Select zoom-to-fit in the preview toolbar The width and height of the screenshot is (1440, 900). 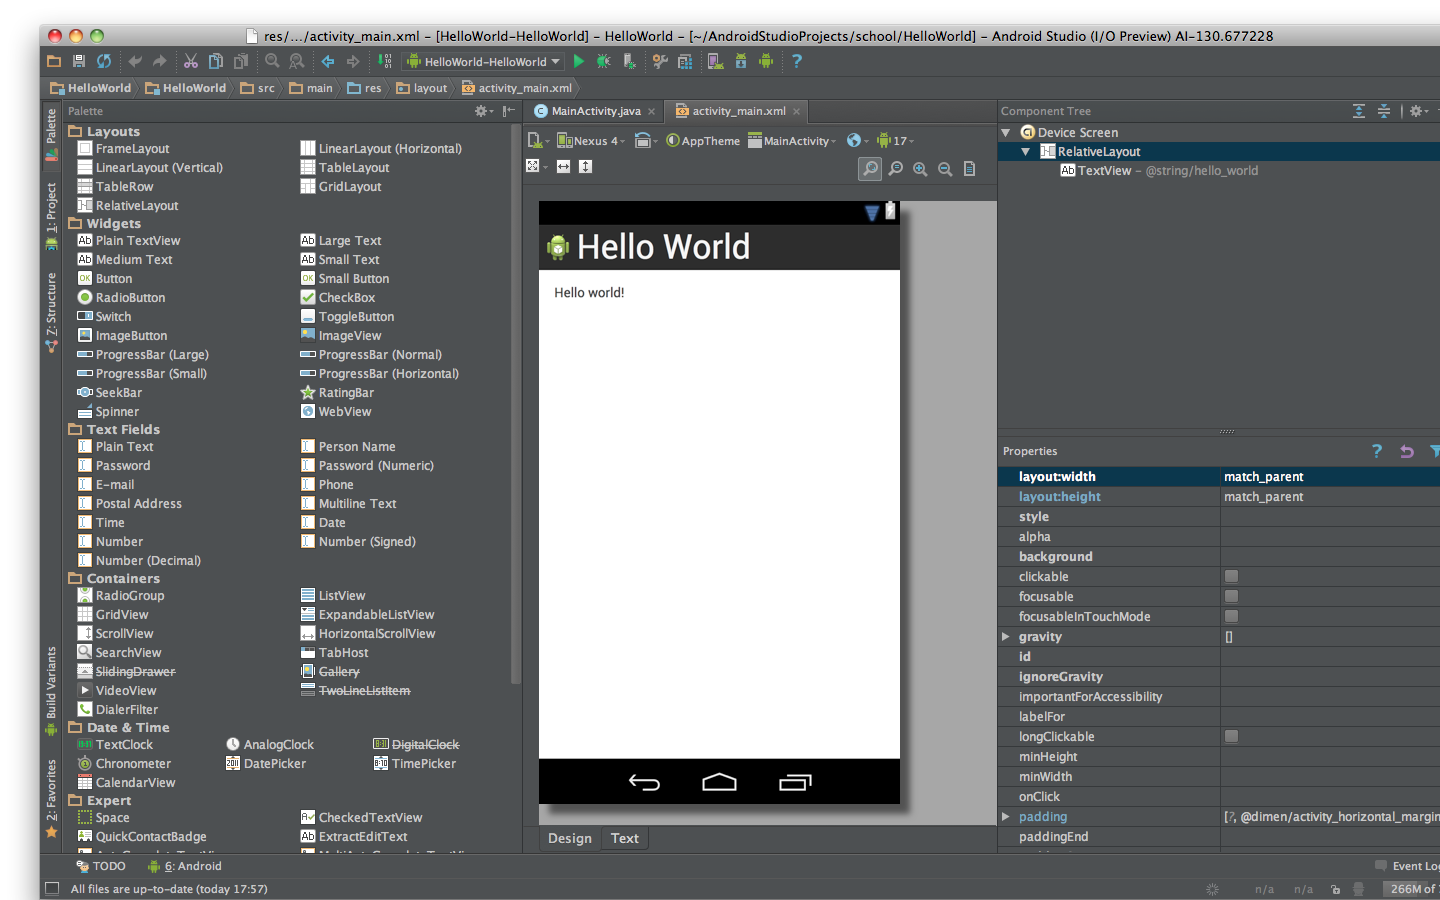(x=870, y=168)
